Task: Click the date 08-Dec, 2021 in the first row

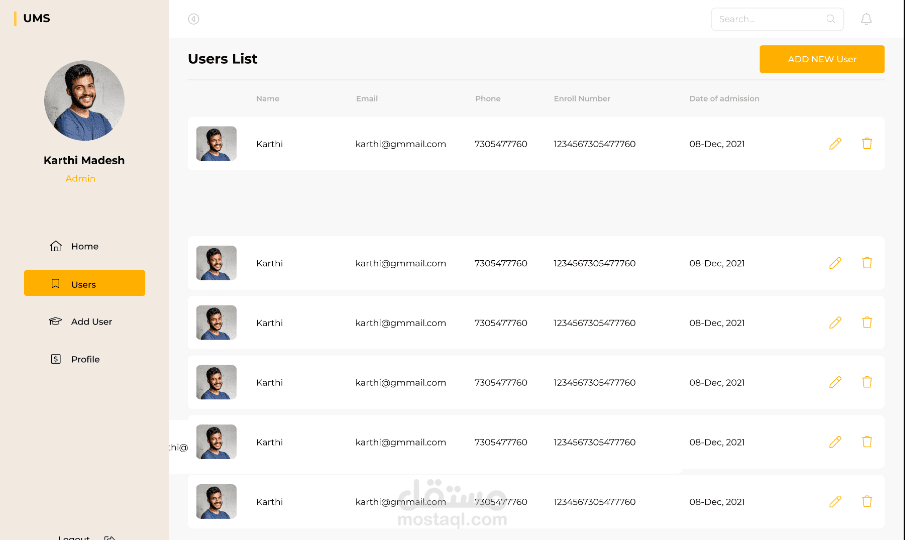Action: coord(717,144)
